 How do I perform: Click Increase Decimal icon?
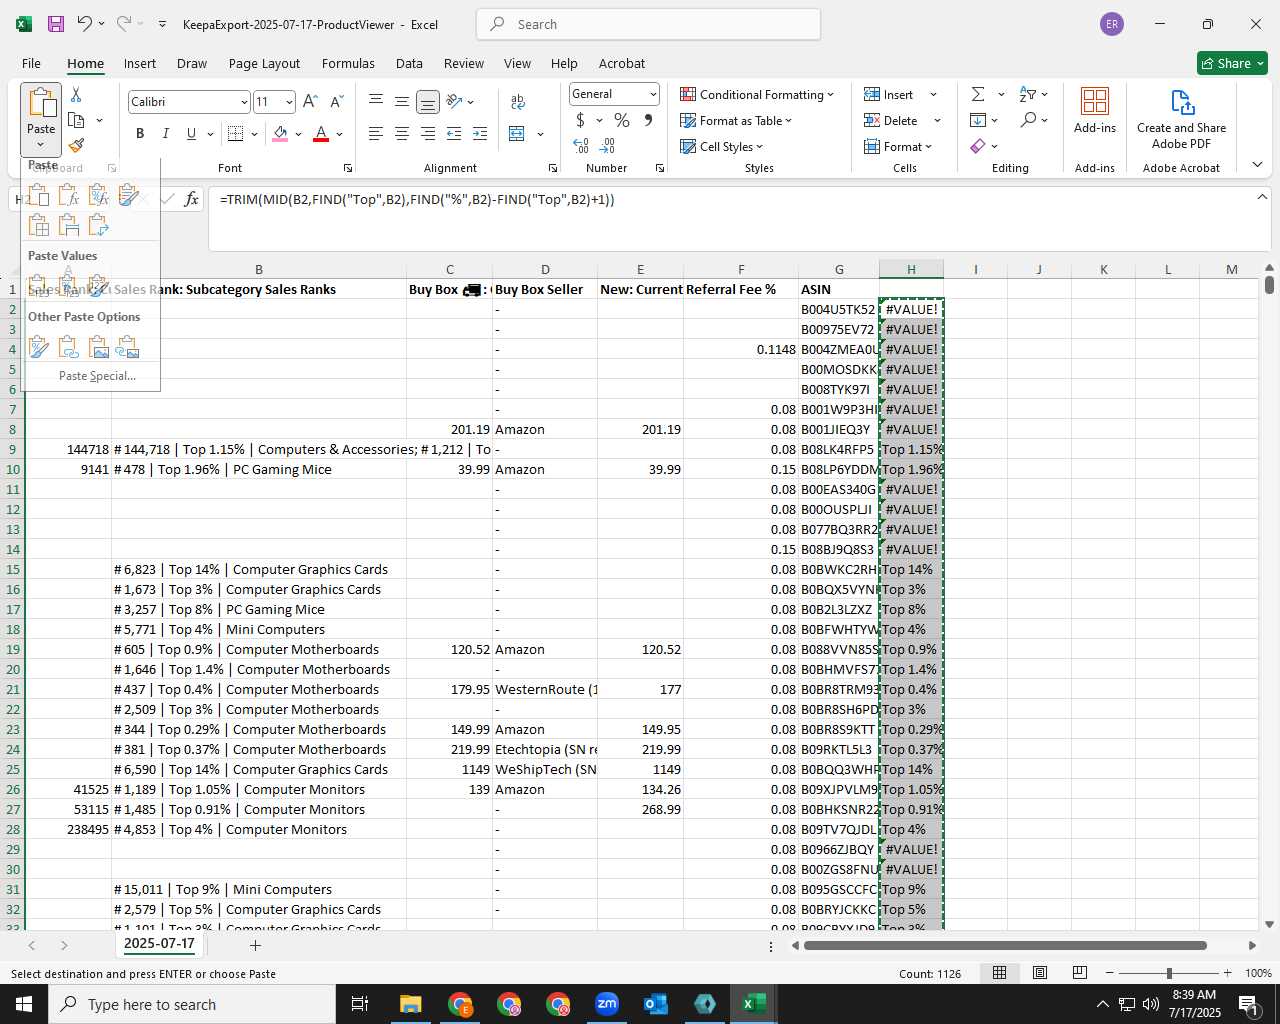[x=581, y=145]
